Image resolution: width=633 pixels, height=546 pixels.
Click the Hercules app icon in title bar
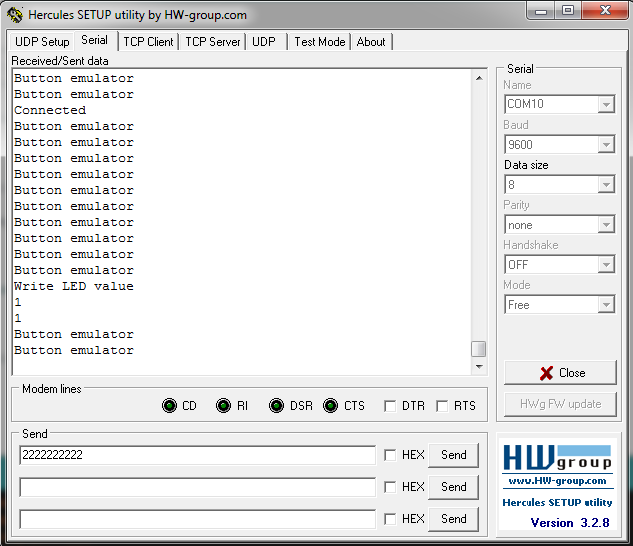(15, 15)
